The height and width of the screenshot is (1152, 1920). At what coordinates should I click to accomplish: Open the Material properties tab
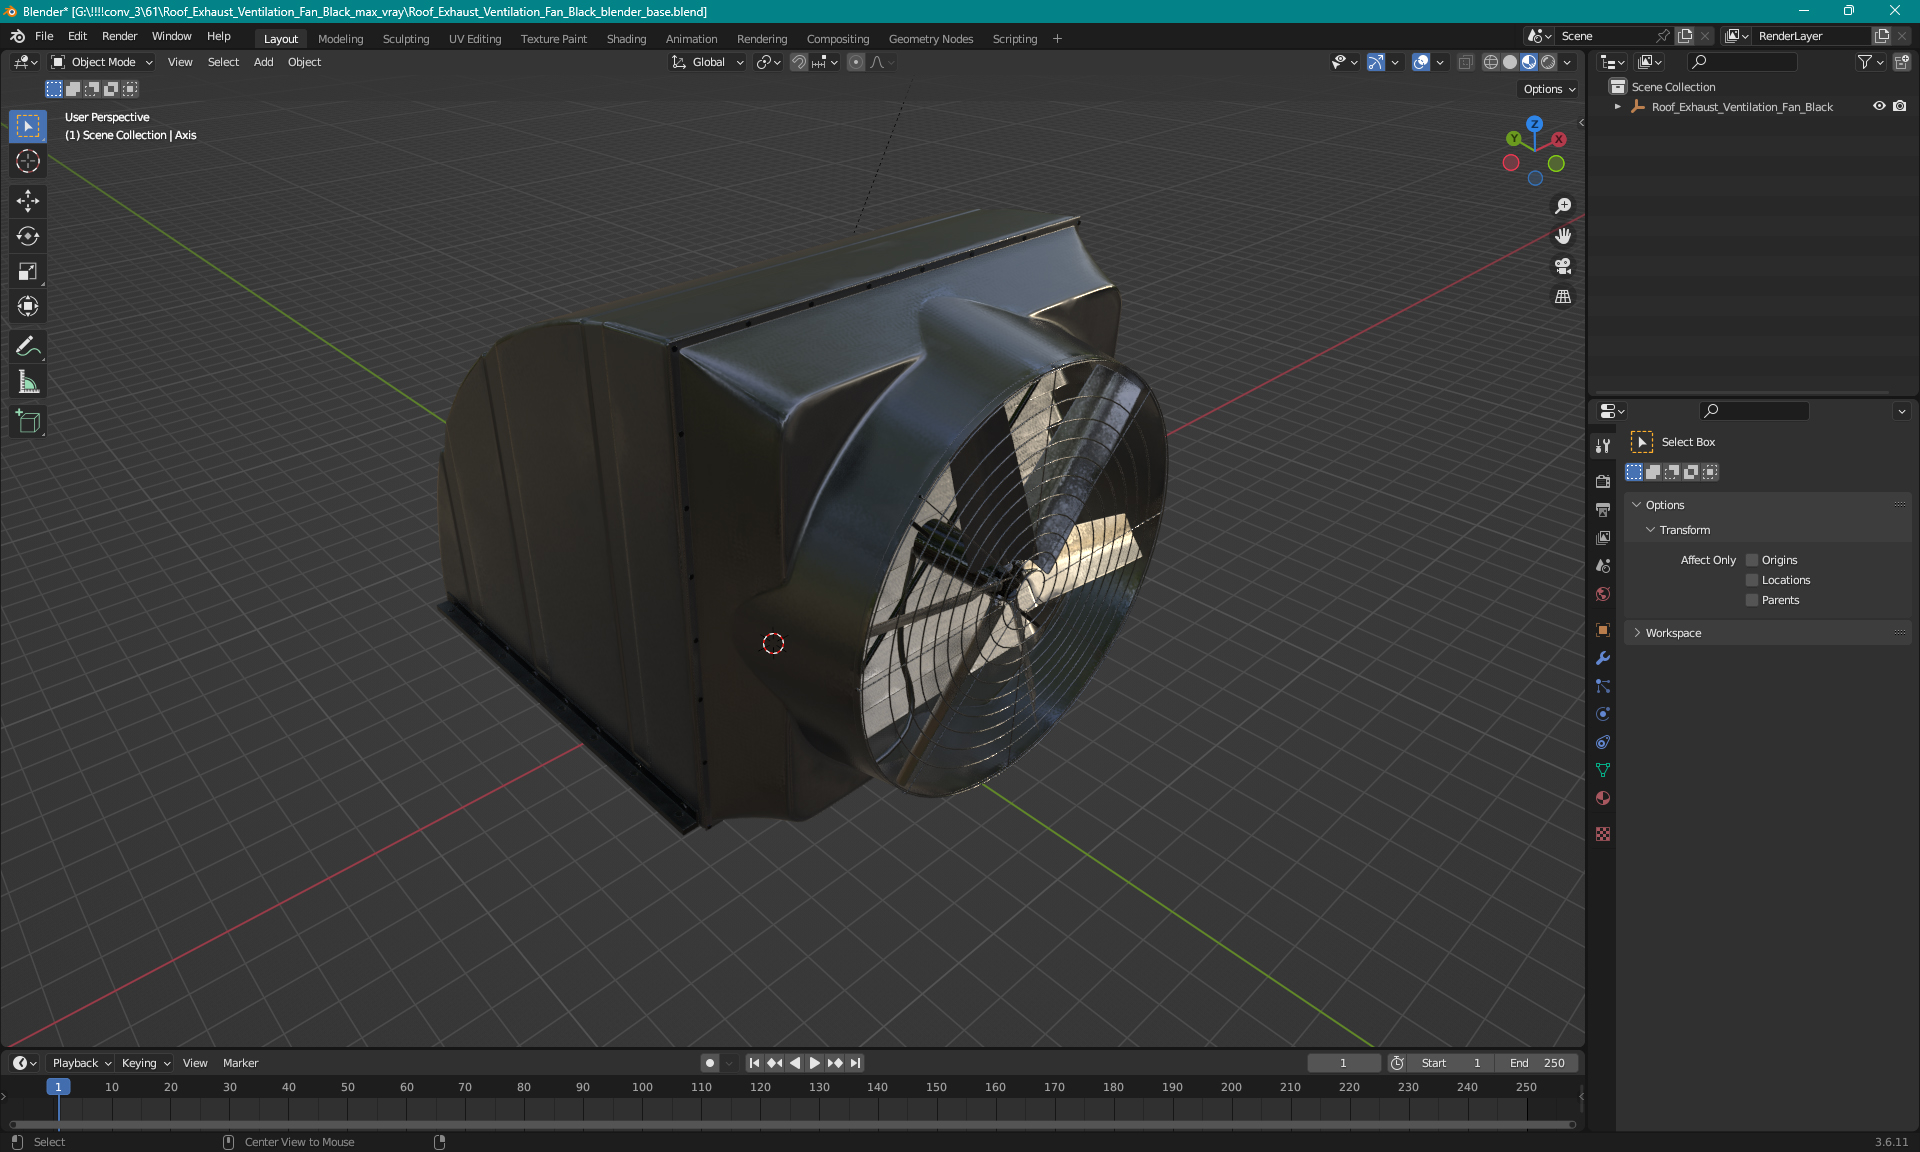coord(1603,798)
